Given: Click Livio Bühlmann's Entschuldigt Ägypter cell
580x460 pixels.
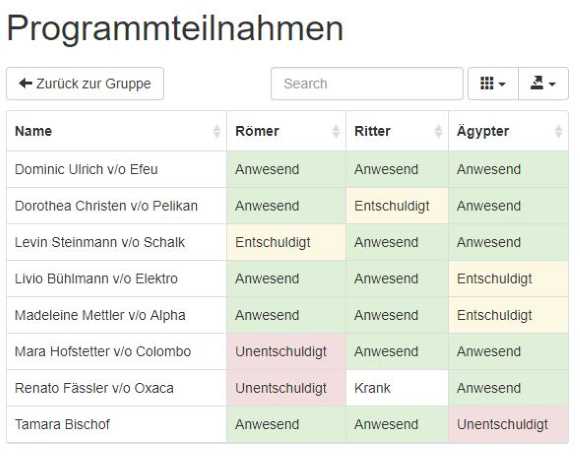Looking at the screenshot, I should (x=509, y=278).
